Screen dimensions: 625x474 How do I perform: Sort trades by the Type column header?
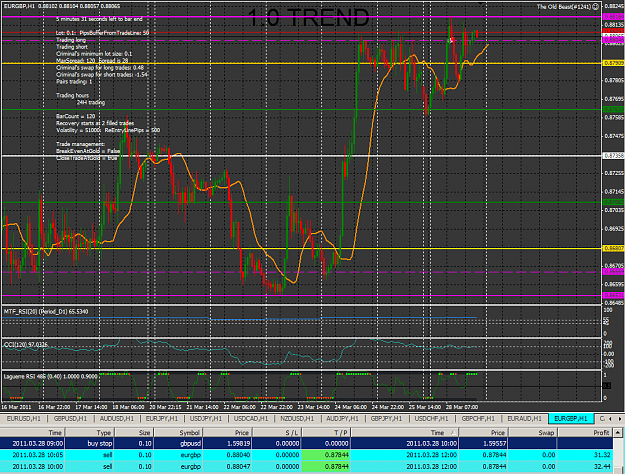tap(90, 433)
